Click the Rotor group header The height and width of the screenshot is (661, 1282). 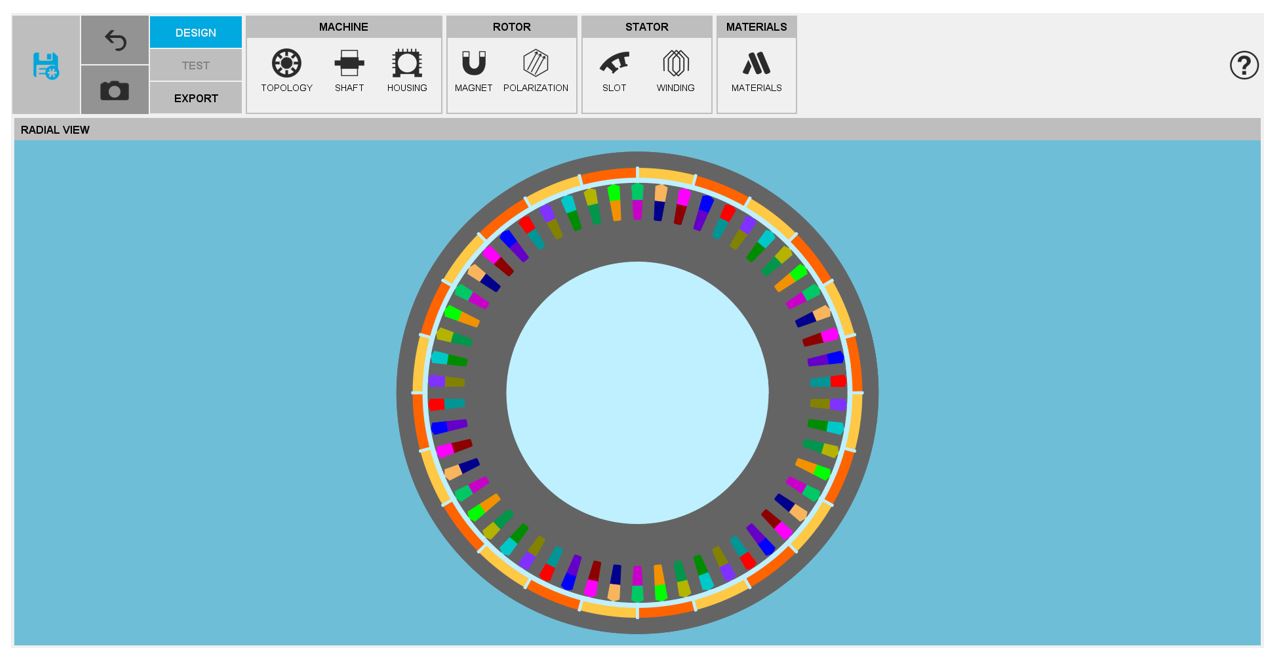(512, 27)
